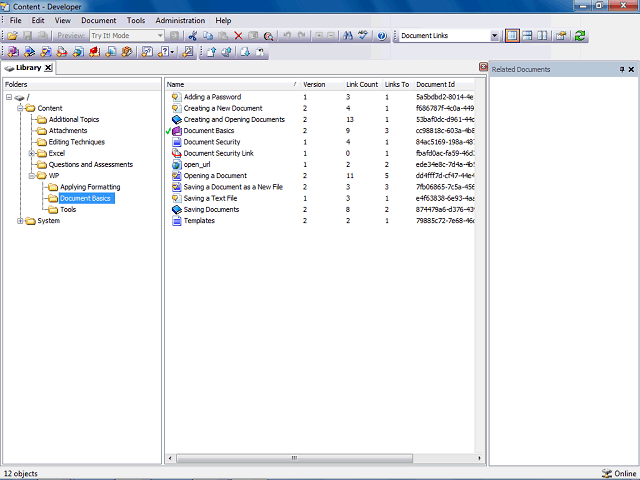Click the purple book new document icon
The image size is (640, 480).
pos(13,52)
